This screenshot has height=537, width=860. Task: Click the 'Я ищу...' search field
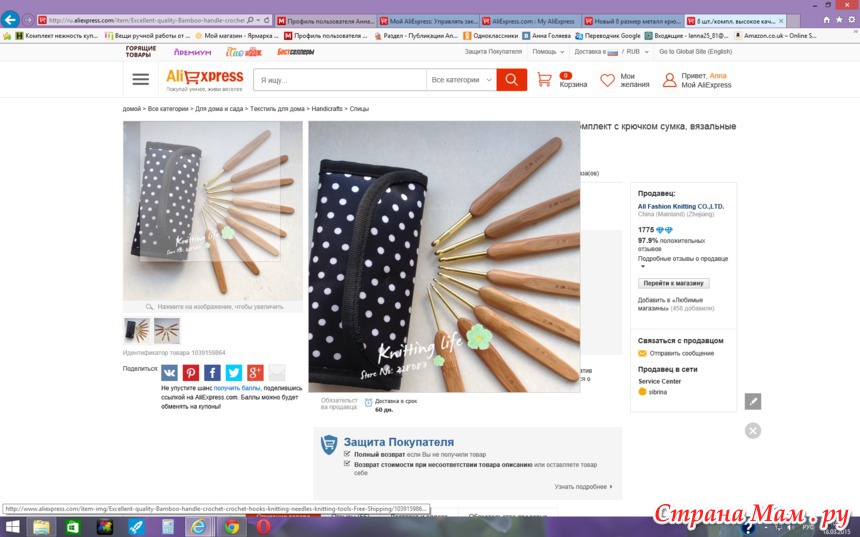click(340, 80)
